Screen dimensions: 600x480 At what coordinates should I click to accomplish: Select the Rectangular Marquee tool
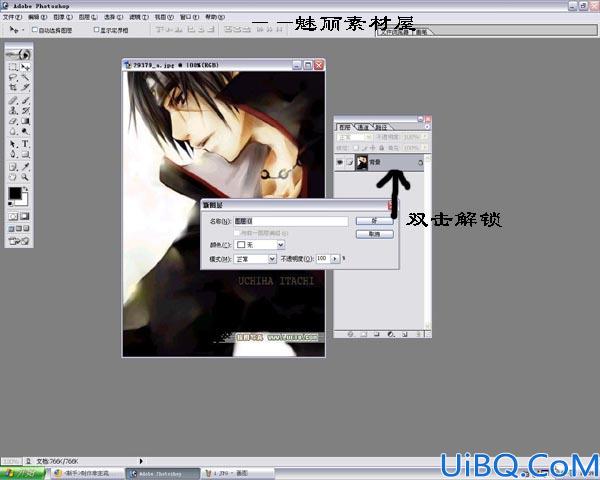pyautogui.click(x=13, y=67)
